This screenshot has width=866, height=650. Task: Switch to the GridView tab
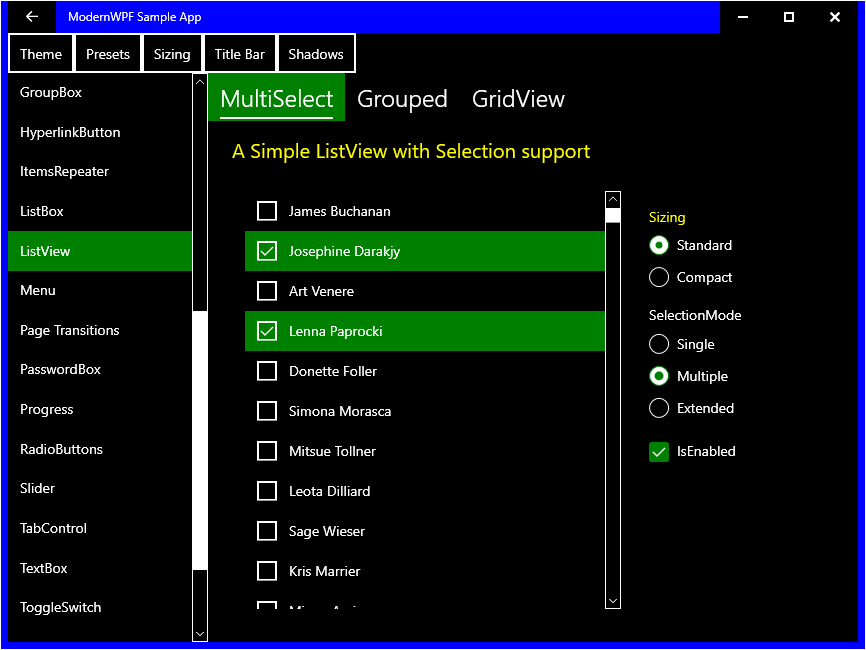[518, 99]
